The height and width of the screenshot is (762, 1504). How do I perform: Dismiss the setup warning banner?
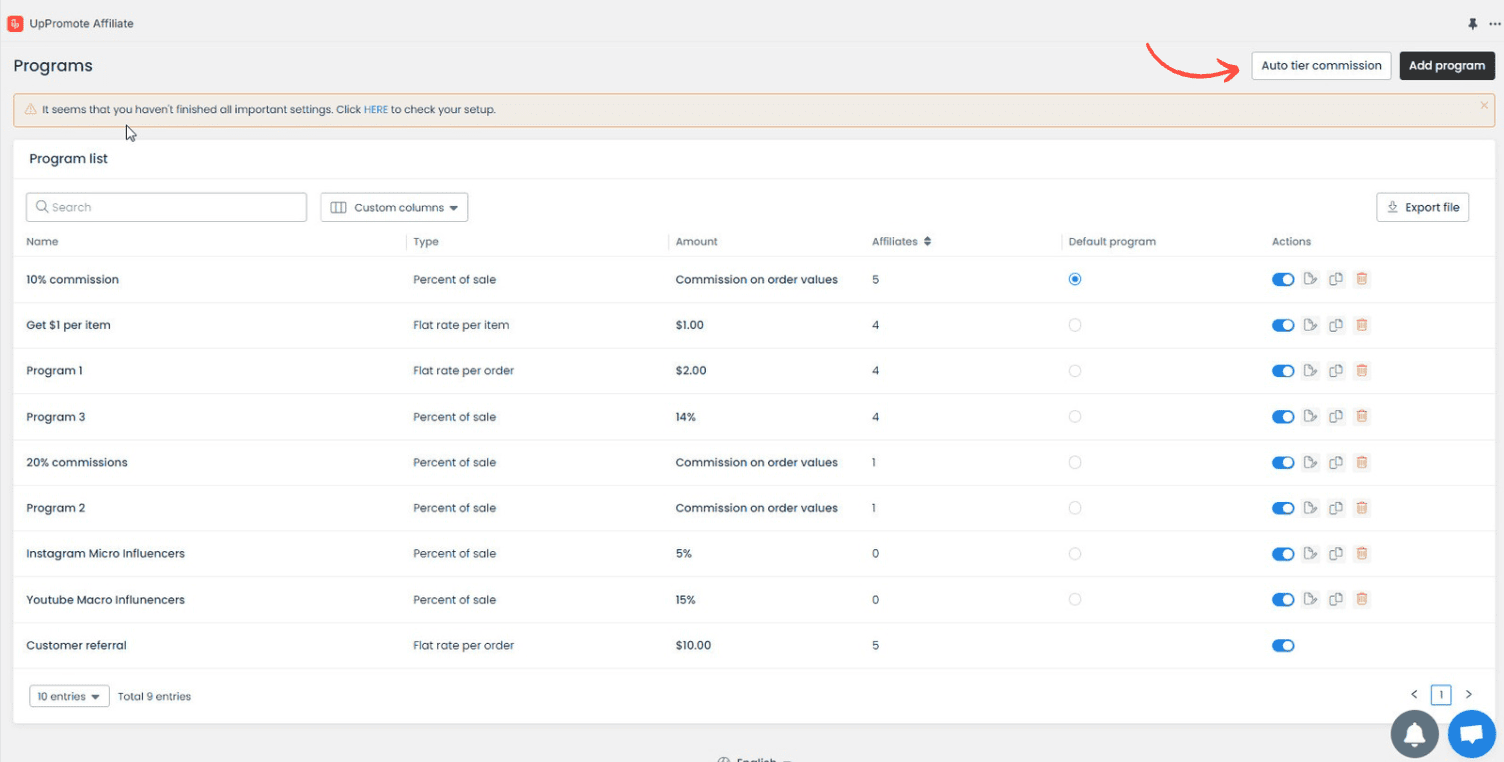pos(1484,104)
